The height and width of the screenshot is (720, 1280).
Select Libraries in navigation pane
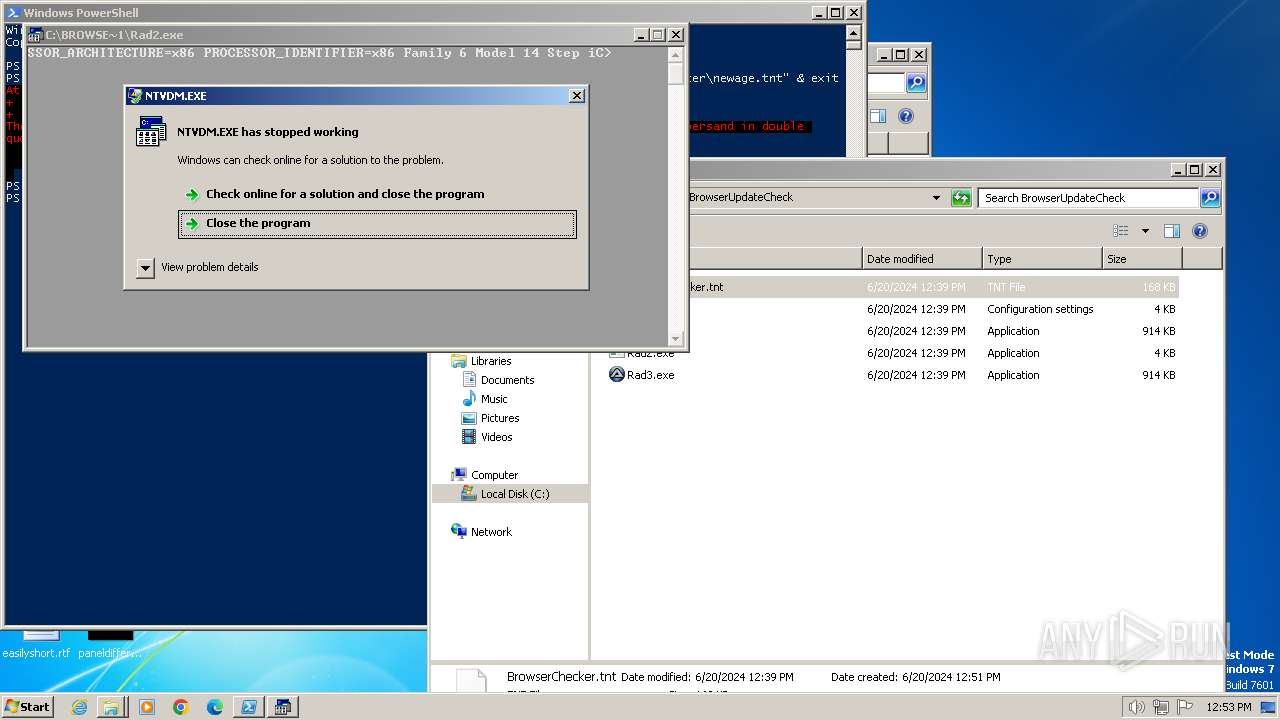point(490,361)
